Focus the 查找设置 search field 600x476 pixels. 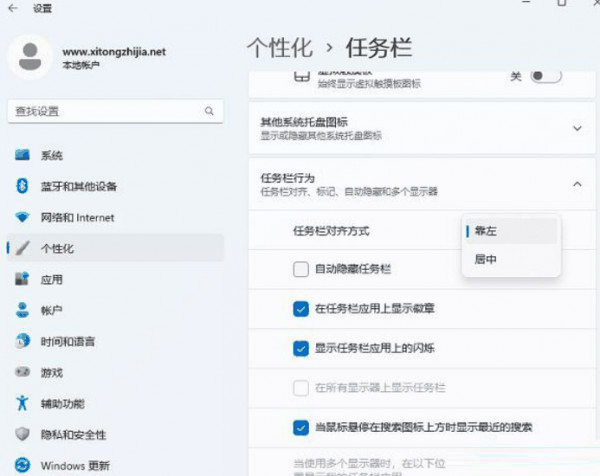(x=115, y=111)
